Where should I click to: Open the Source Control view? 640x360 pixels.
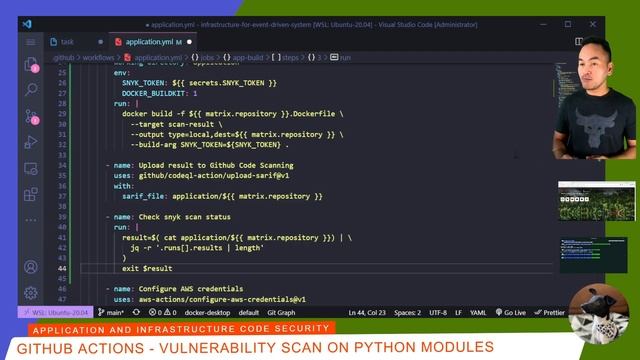31,117
